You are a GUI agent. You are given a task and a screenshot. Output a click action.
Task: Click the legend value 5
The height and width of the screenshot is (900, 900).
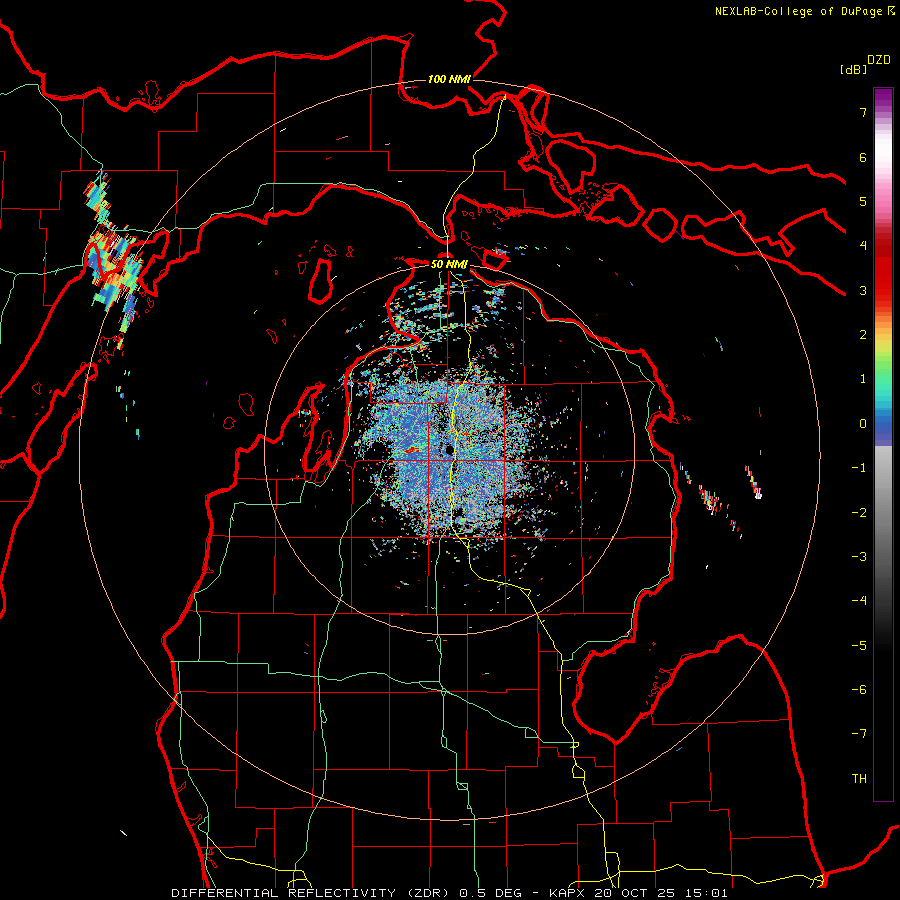coord(863,201)
